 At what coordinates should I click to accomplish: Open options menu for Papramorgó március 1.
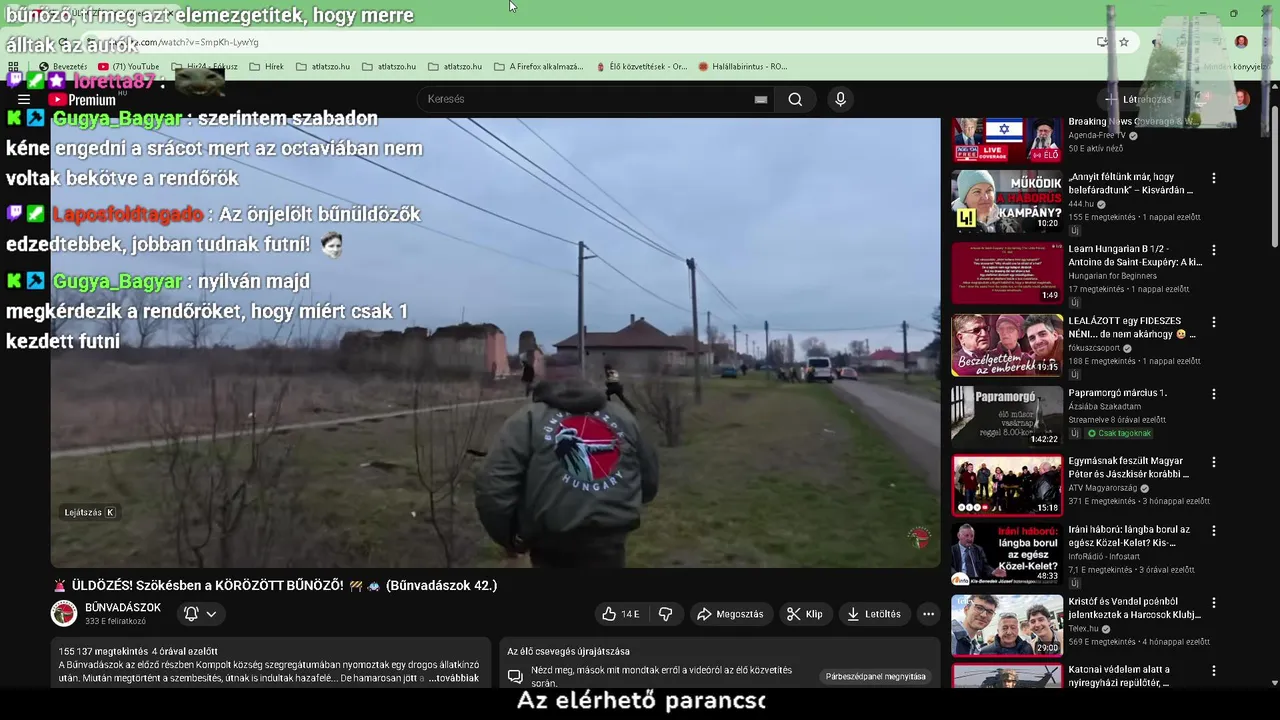coord(1214,394)
